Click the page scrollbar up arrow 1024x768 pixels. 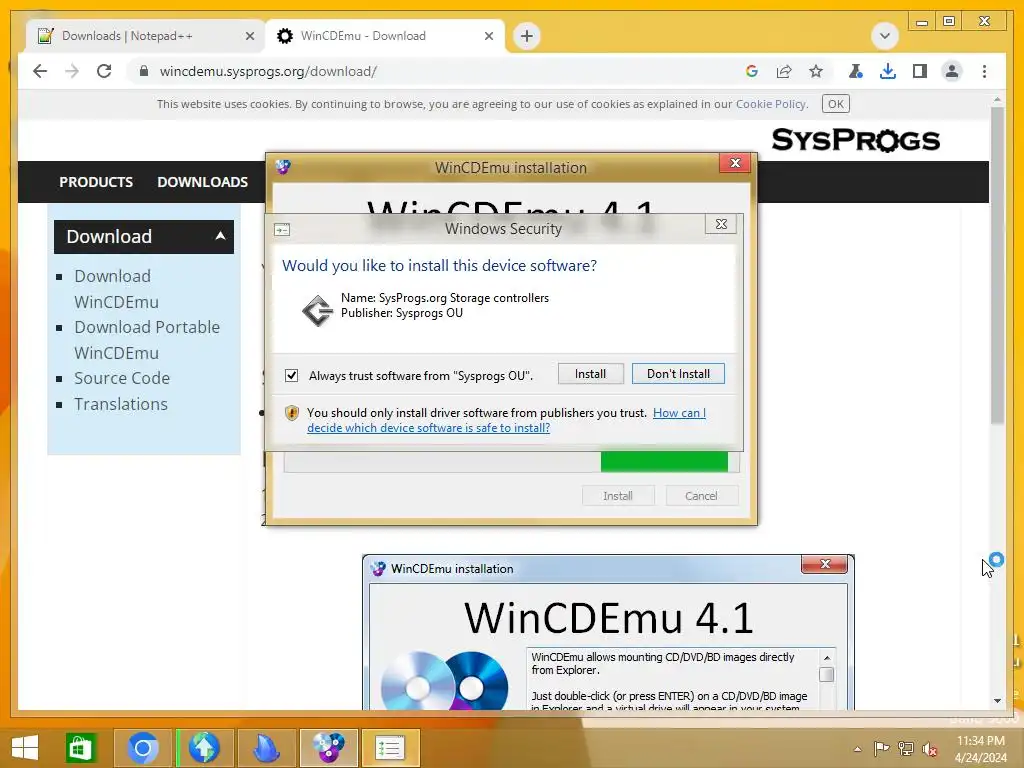[997, 100]
